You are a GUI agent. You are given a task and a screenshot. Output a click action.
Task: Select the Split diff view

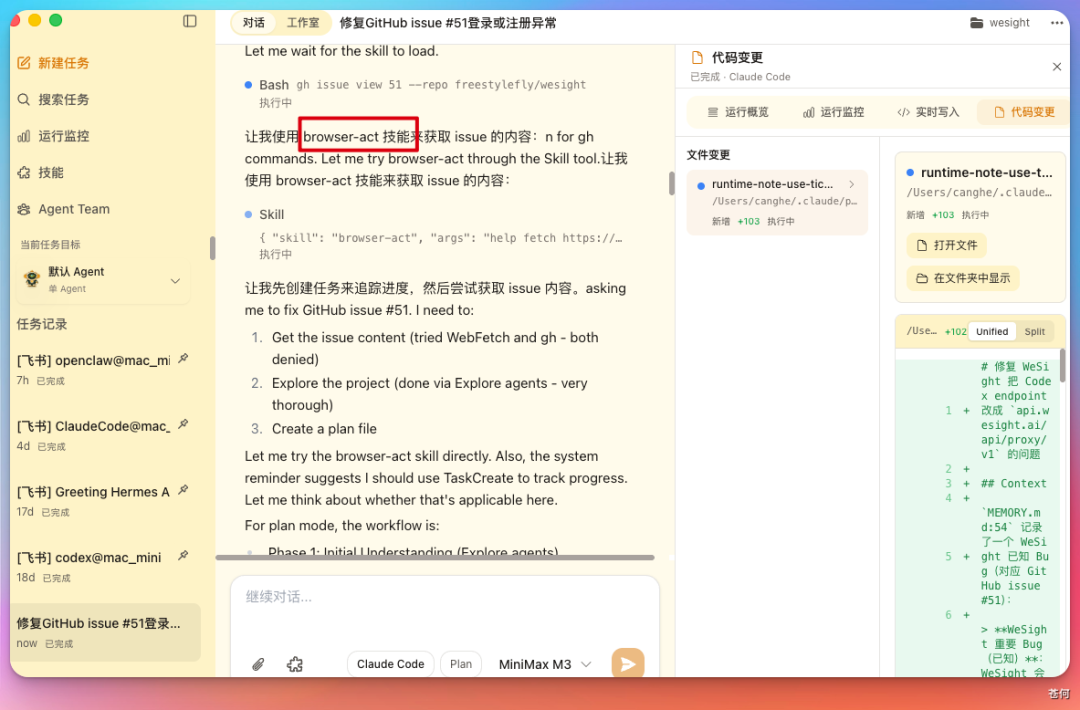1035,331
